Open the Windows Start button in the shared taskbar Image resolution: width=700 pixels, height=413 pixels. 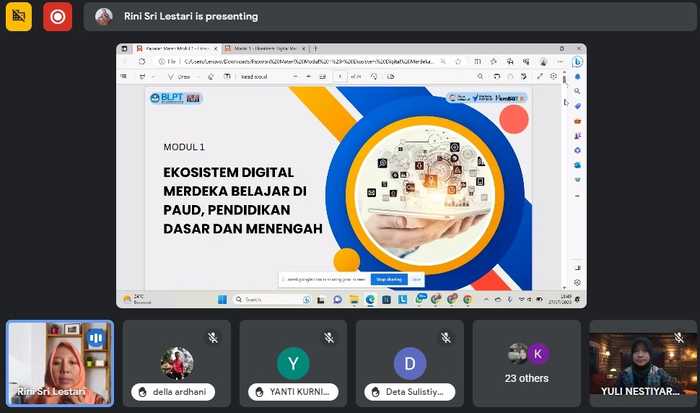(x=222, y=300)
